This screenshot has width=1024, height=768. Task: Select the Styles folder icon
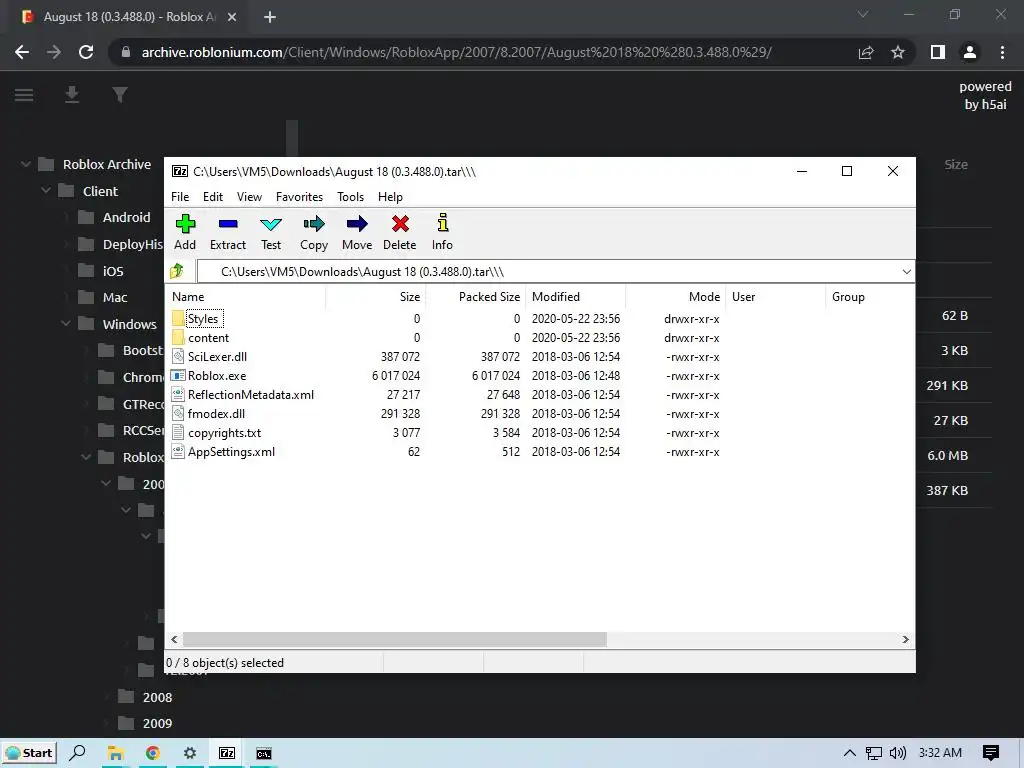pyautogui.click(x=178, y=319)
